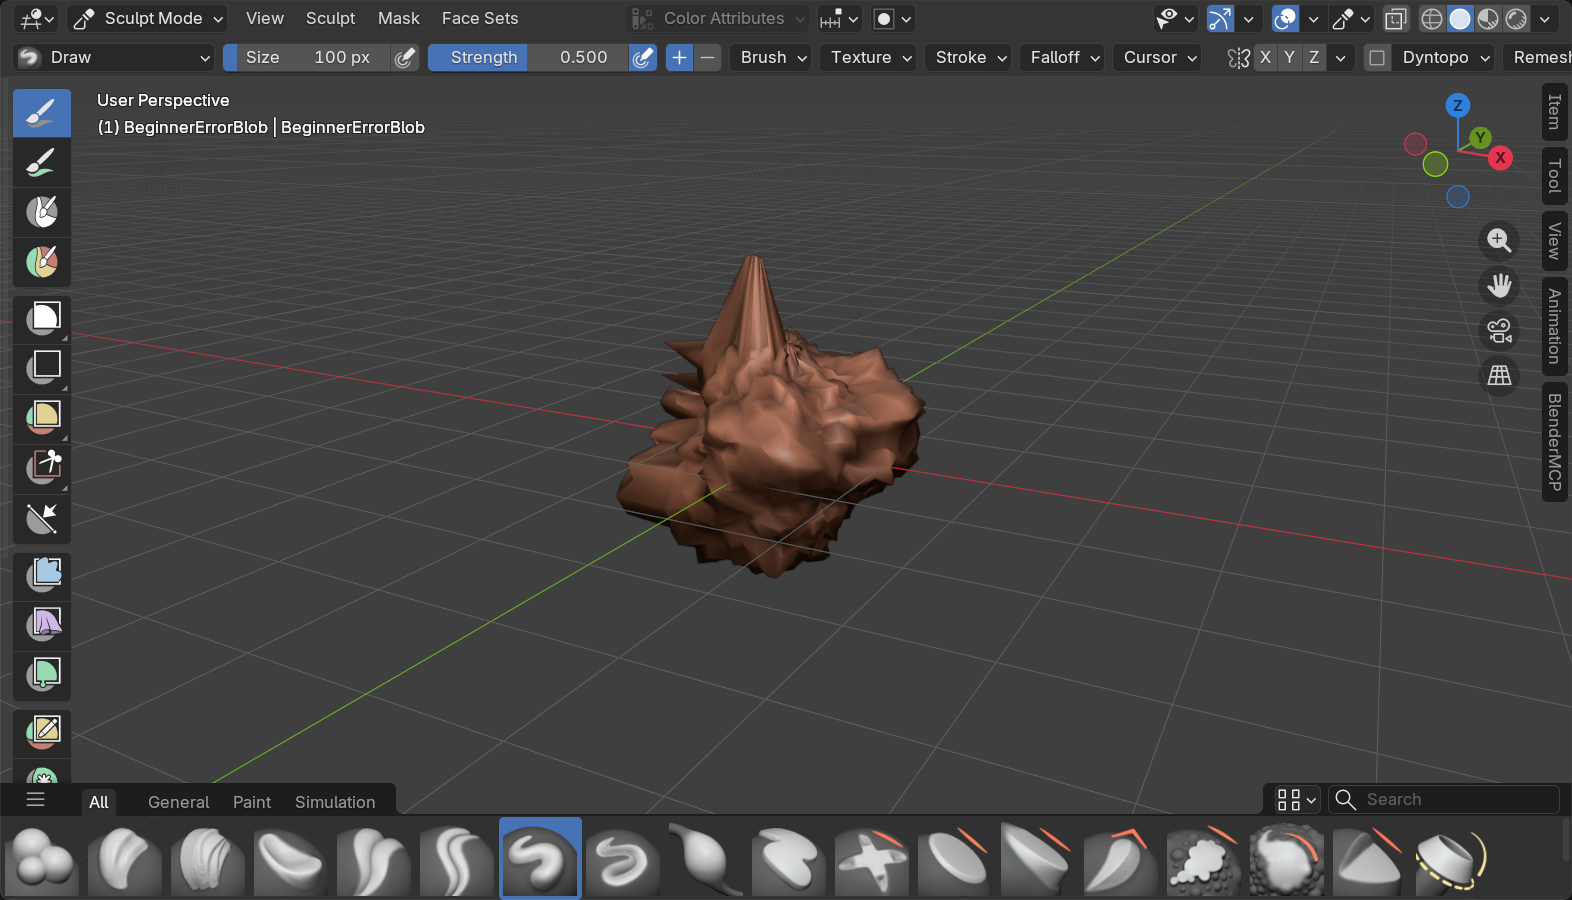Image resolution: width=1572 pixels, height=900 pixels.
Task: Toggle size pressure sensitivity icon
Action: (404, 58)
